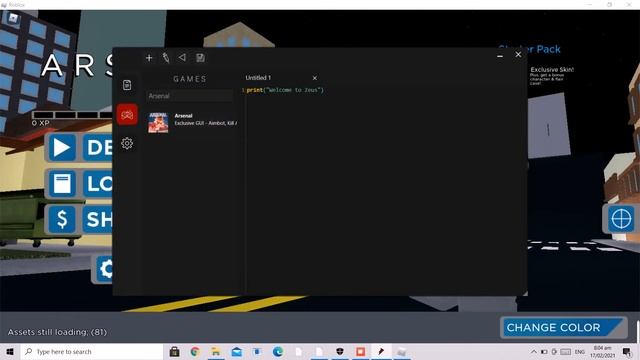Click the syringe inject icon in toolbar
This screenshot has height=360, width=640.
click(x=166, y=58)
